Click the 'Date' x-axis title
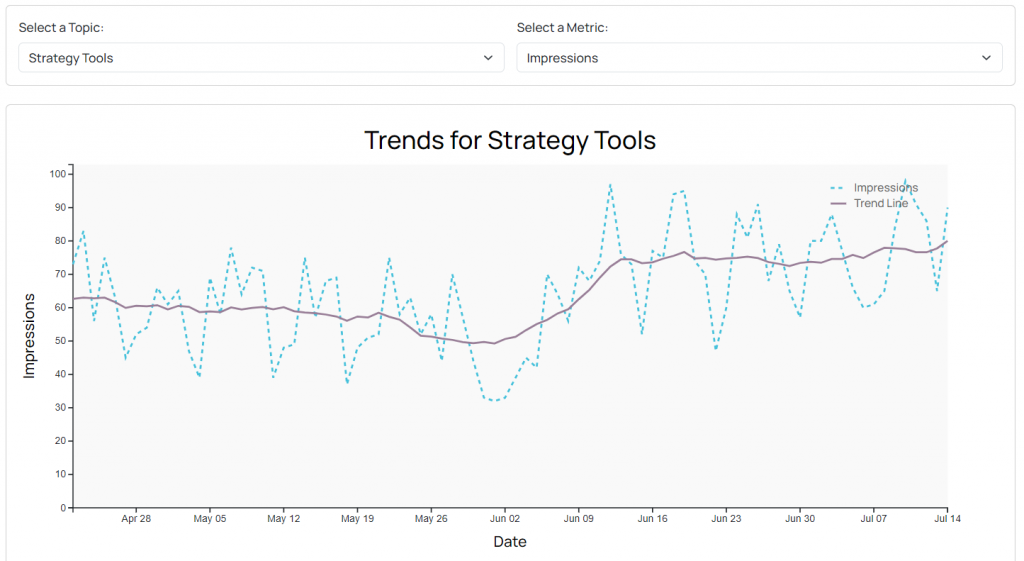1024x561 pixels. pyautogui.click(x=510, y=542)
